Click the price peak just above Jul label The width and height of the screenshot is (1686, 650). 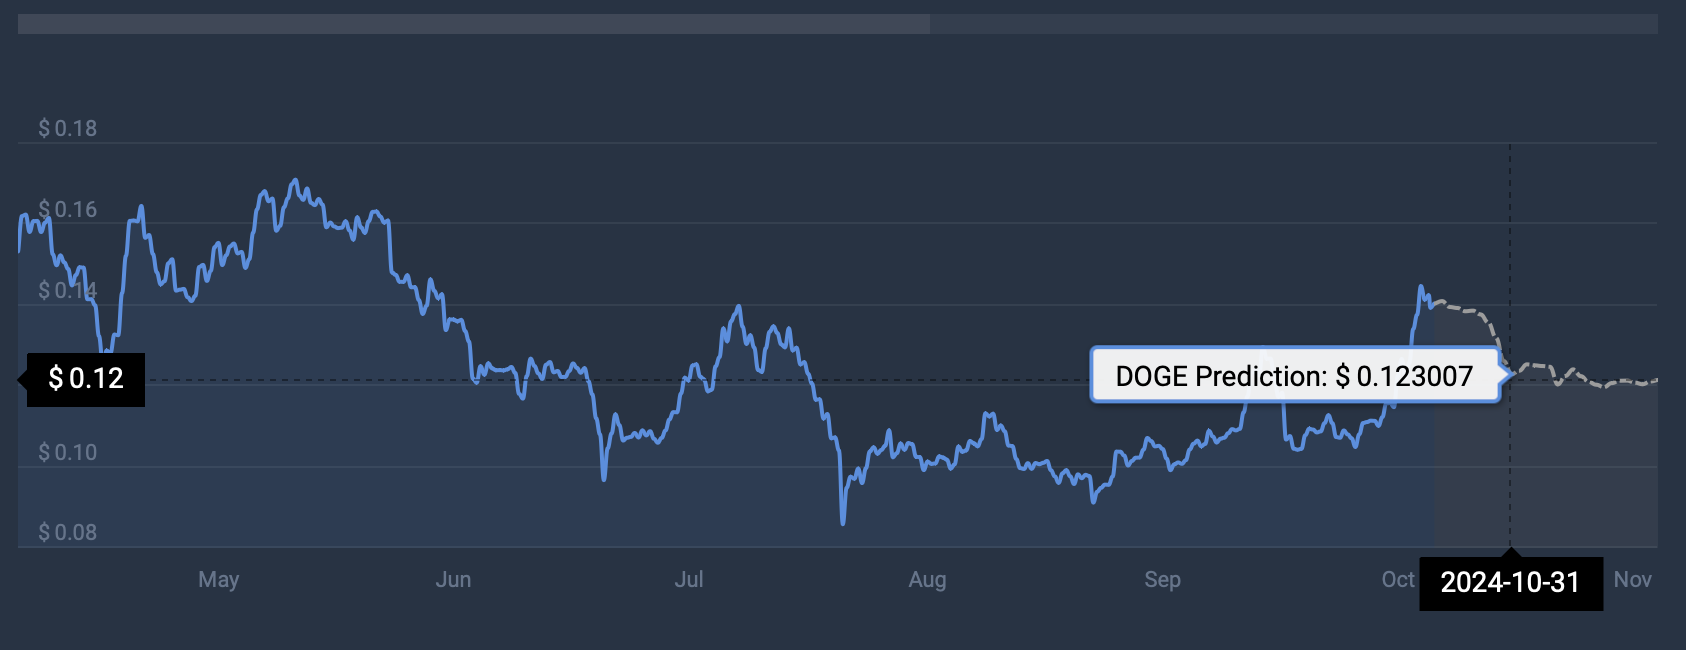pyautogui.click(x=738, y=307)
